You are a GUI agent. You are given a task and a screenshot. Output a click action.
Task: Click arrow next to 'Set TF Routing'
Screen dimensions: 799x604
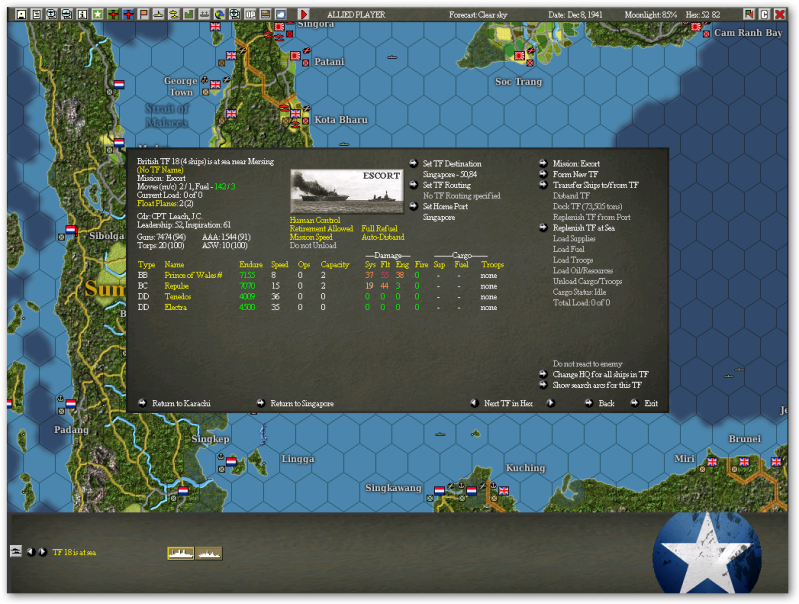(x=413, y=185)
